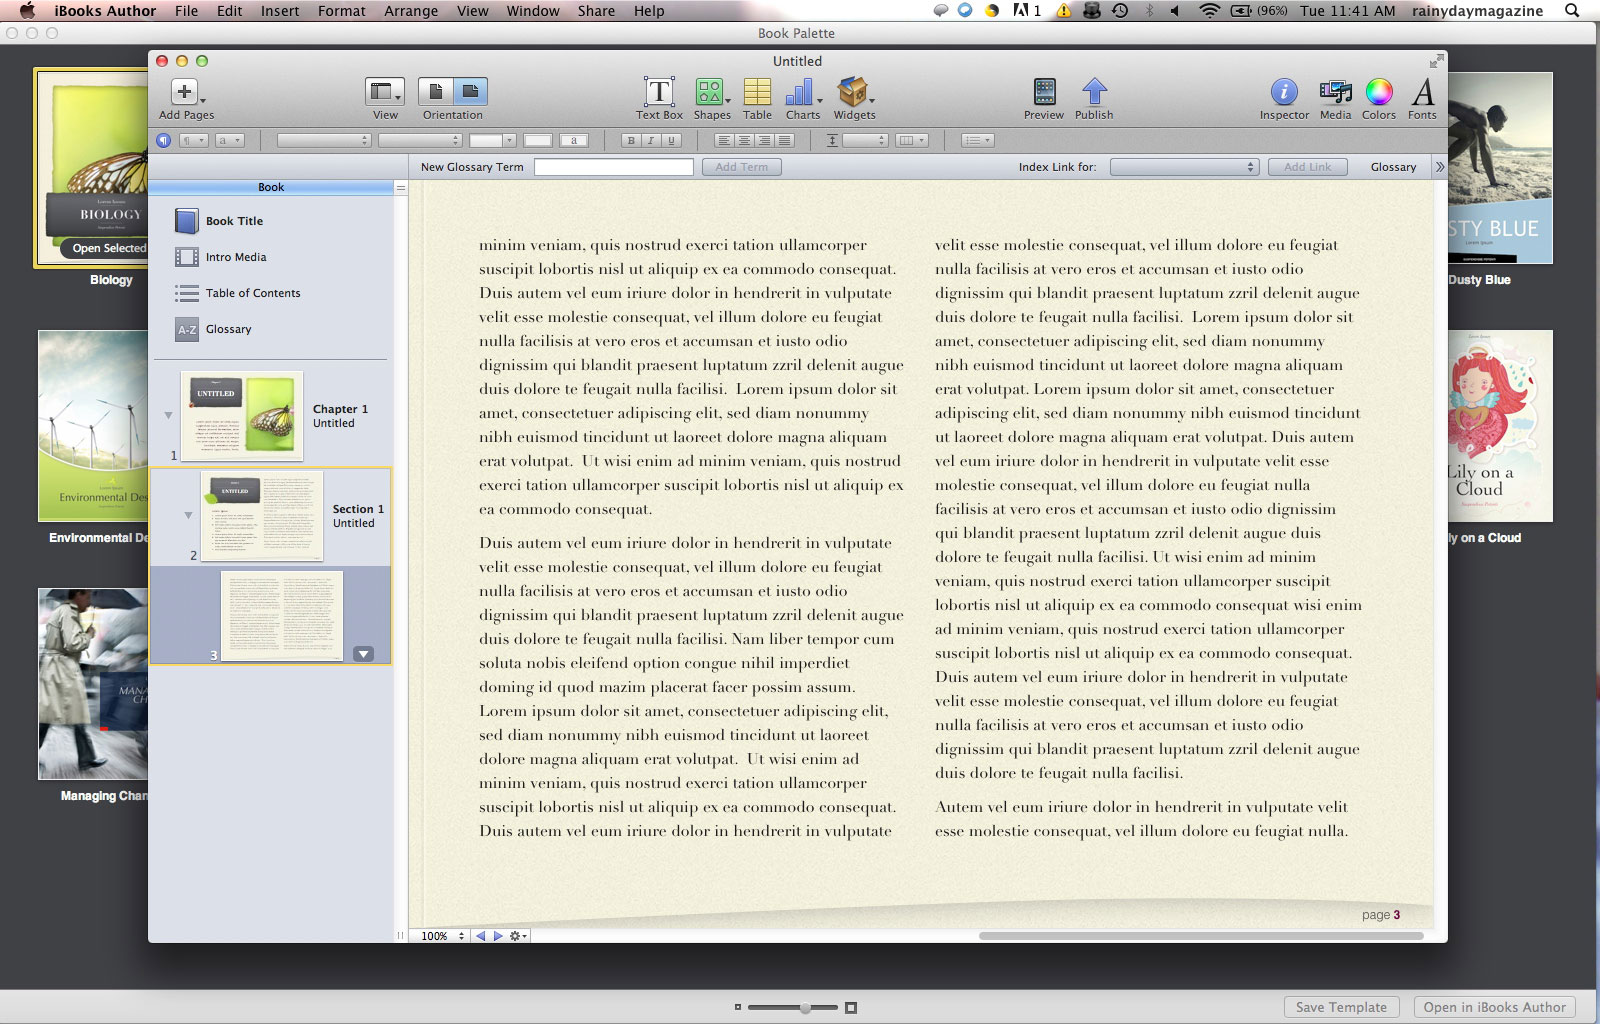Click Save Template in Book Palette
Image resolution: width=1600 pixels, height=1024 pixels.
pos(1341,1007)
